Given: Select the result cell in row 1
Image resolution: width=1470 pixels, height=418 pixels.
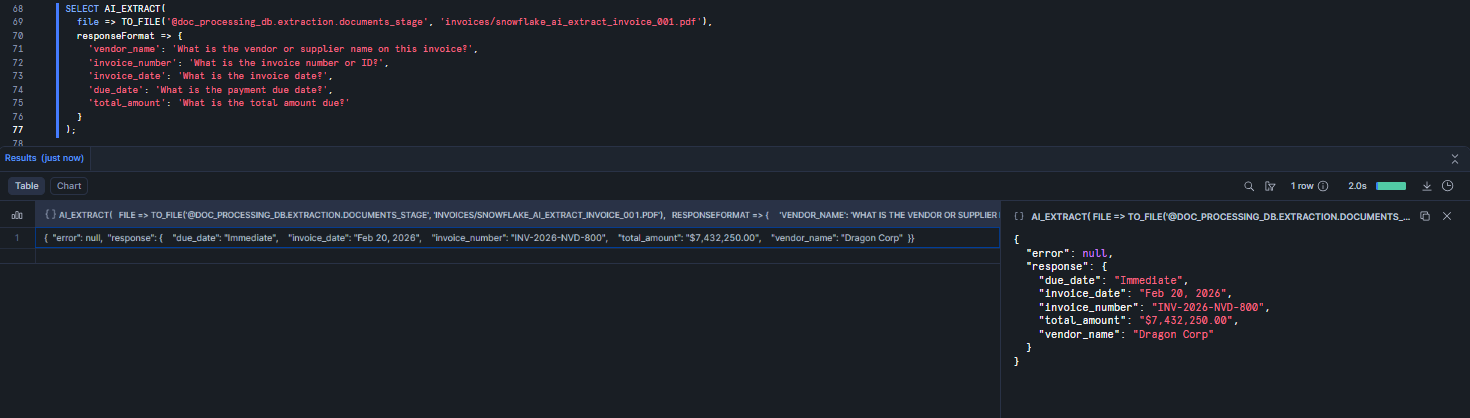Looking at the screenshot, I should point(518,238).
